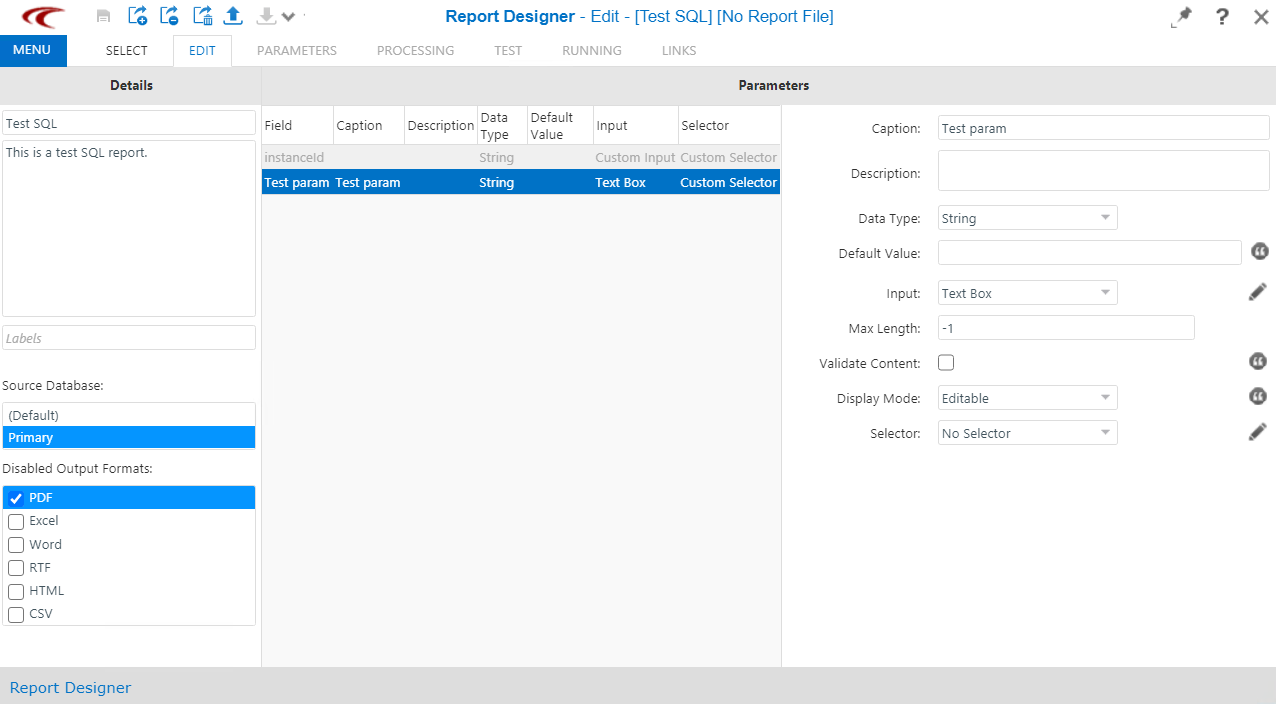Viewport: 1276px width, 704px height.
Task: Pin the Report Designer window
Action: tap(1181, 17)
